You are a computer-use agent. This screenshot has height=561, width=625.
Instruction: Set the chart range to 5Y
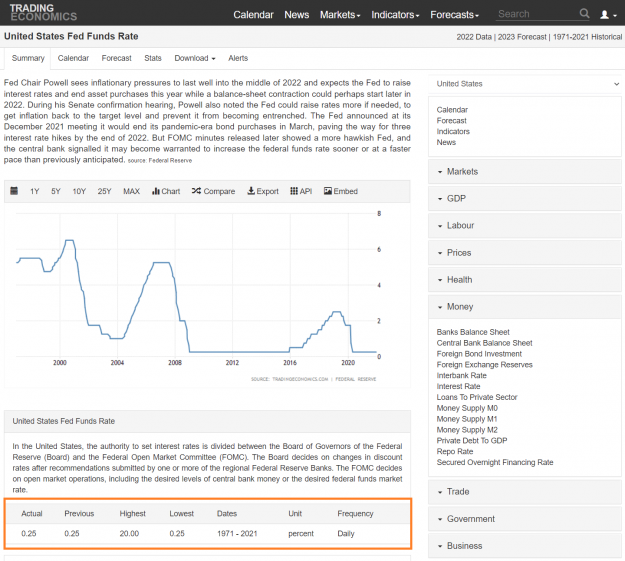pos(56,191)
